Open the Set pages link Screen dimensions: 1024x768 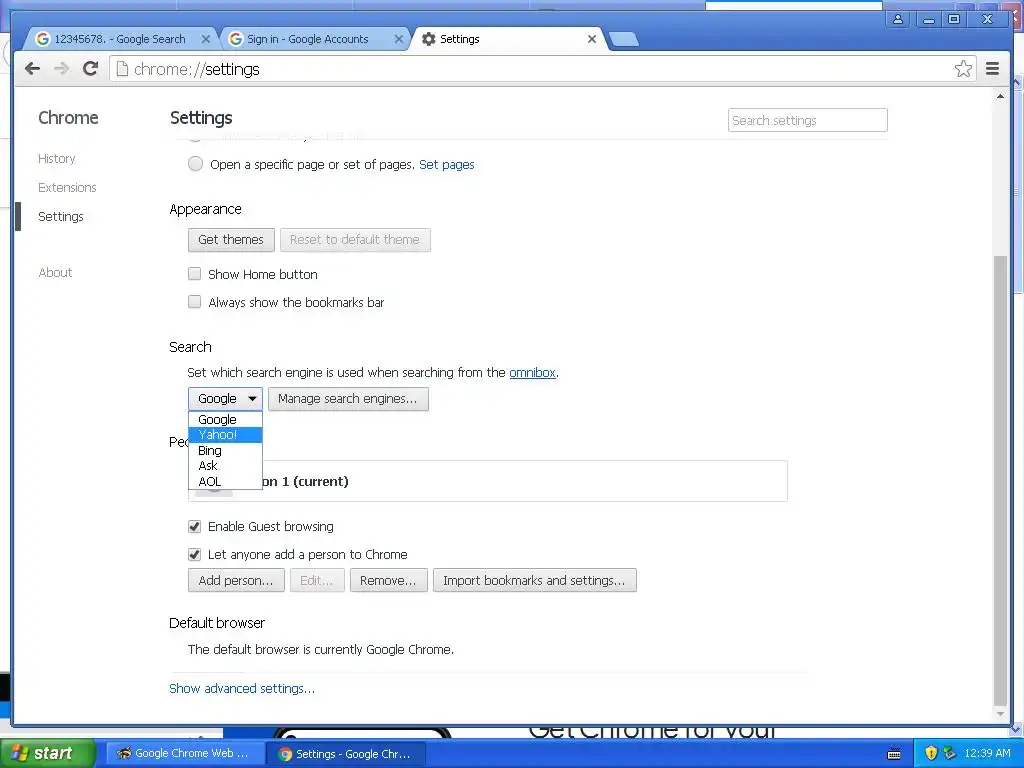click(447, 165)
